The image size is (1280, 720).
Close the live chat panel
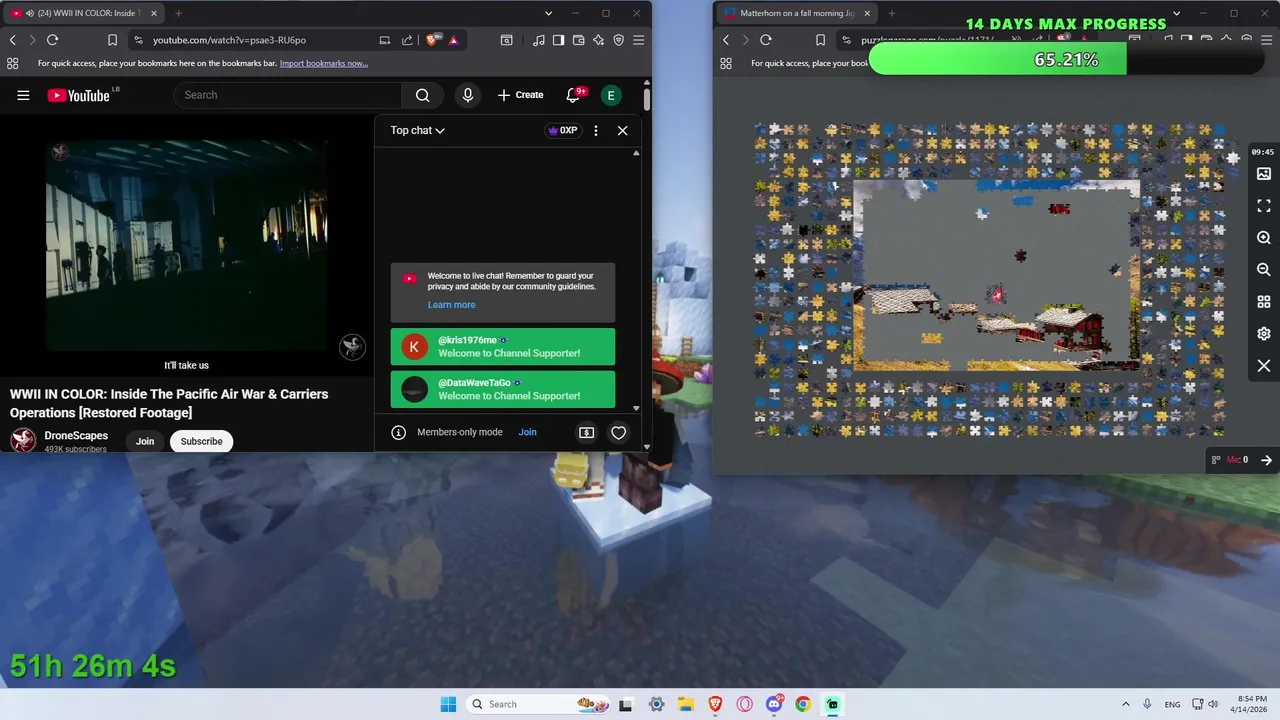coord(622,130)
